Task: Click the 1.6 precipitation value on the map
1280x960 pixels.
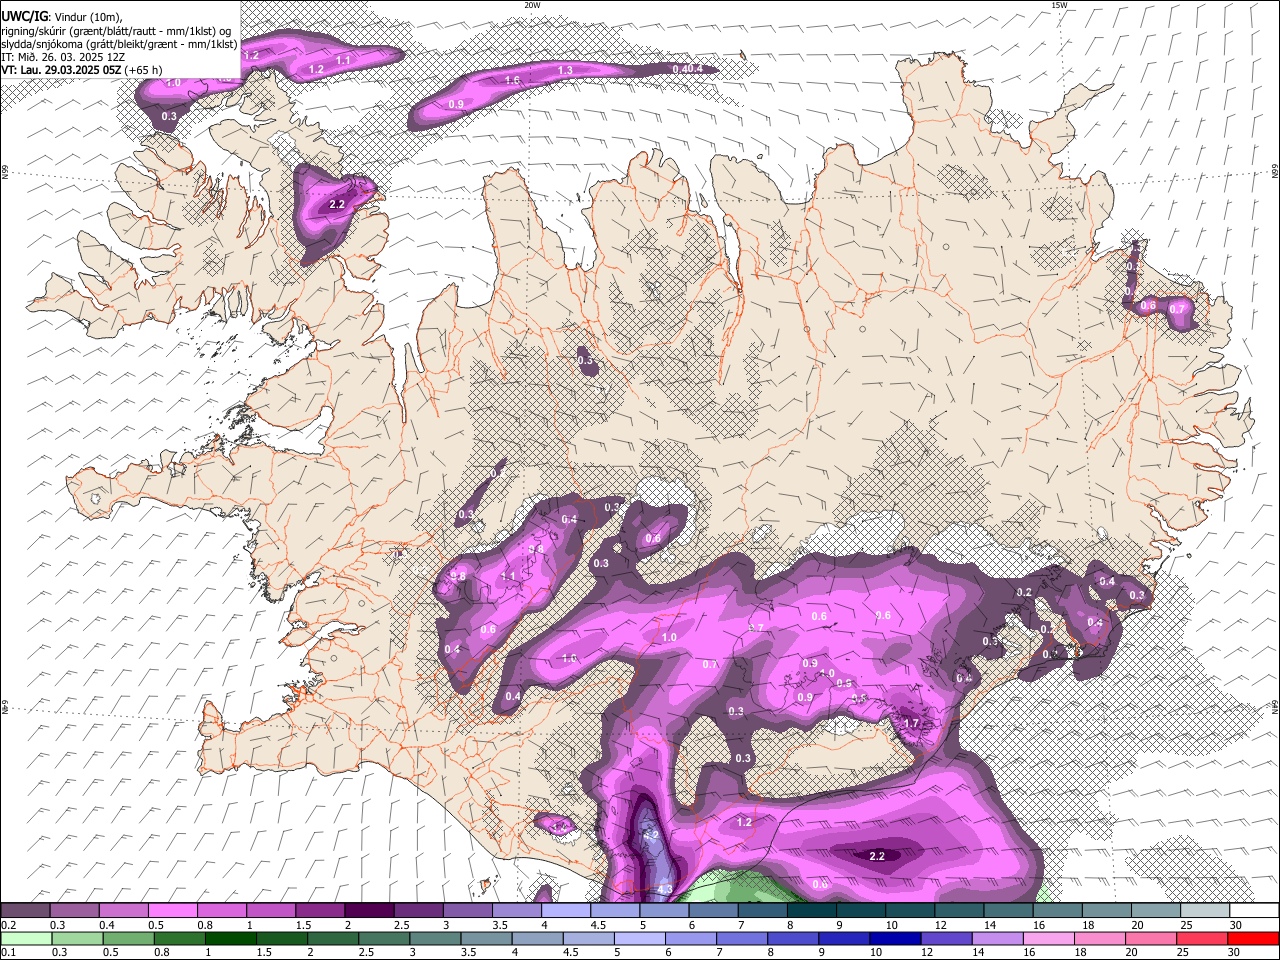Action: coord(513,80)
